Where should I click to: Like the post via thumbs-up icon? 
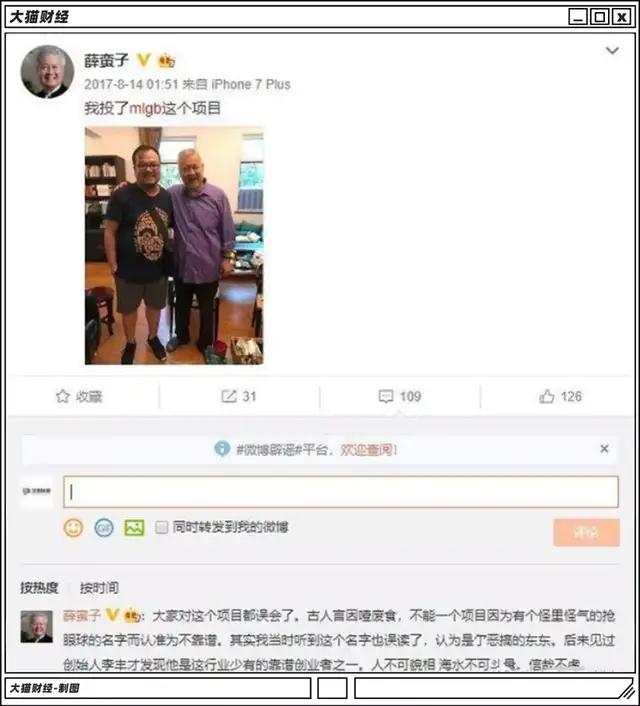pyautogui.click(x=546, y=396)
